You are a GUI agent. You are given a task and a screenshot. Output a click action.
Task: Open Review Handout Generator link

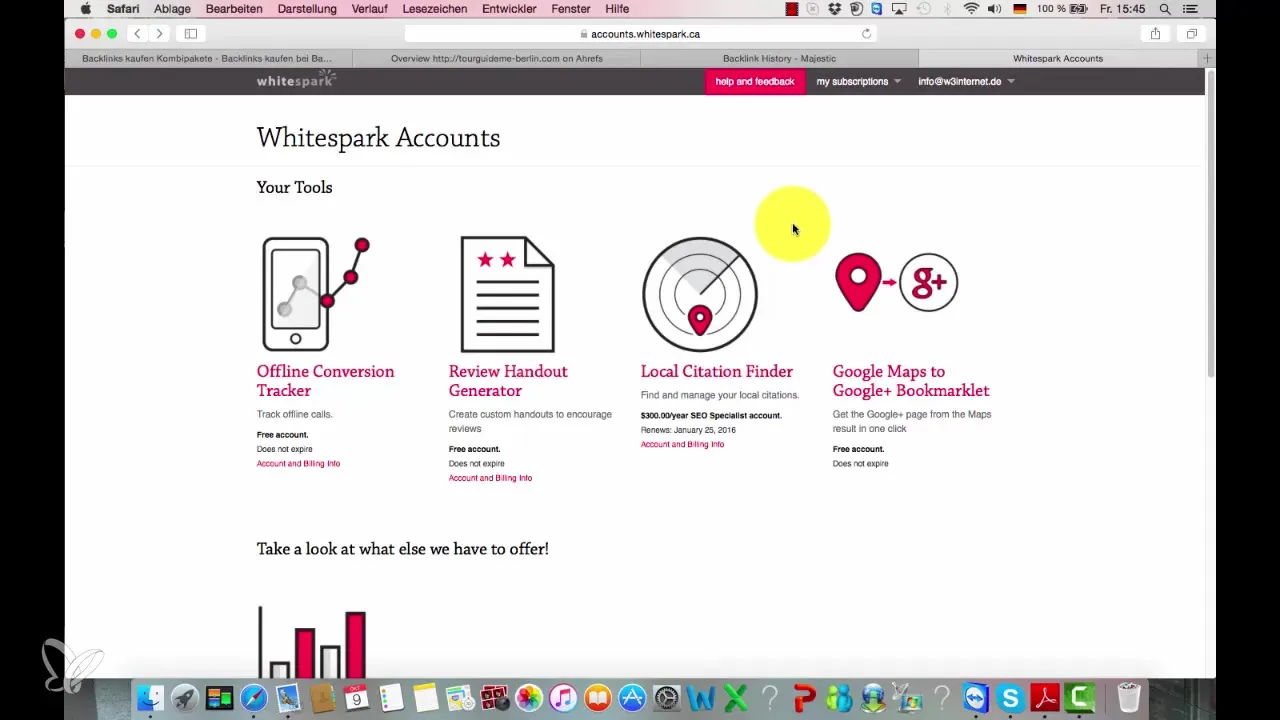(x=508, y=381)
